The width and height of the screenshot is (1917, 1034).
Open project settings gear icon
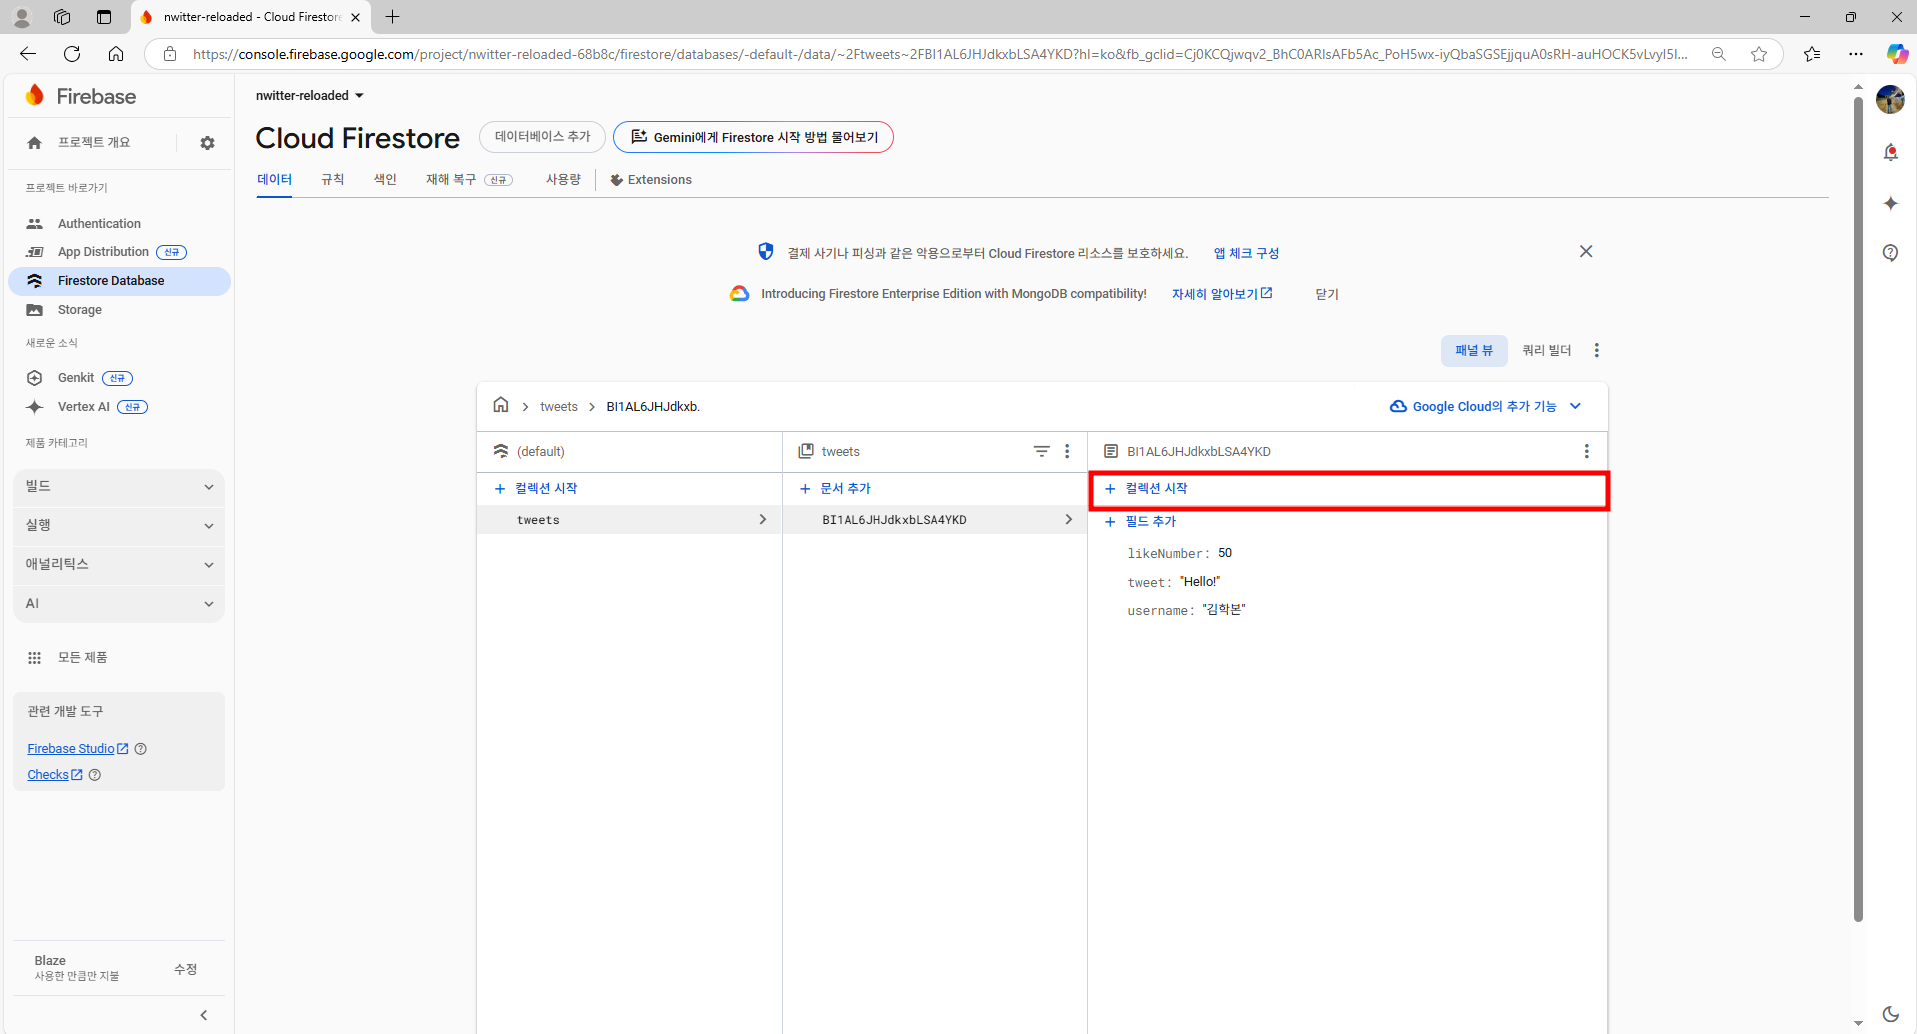click(207, 143)
